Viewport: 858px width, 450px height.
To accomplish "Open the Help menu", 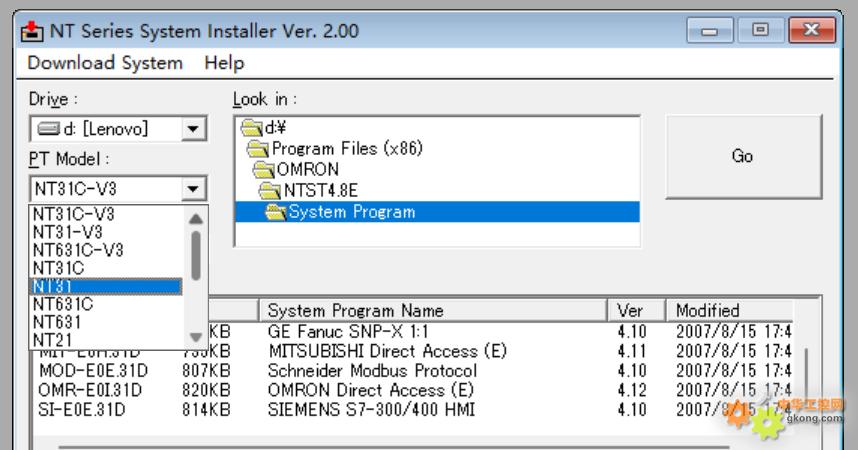I will pos(224,63).
